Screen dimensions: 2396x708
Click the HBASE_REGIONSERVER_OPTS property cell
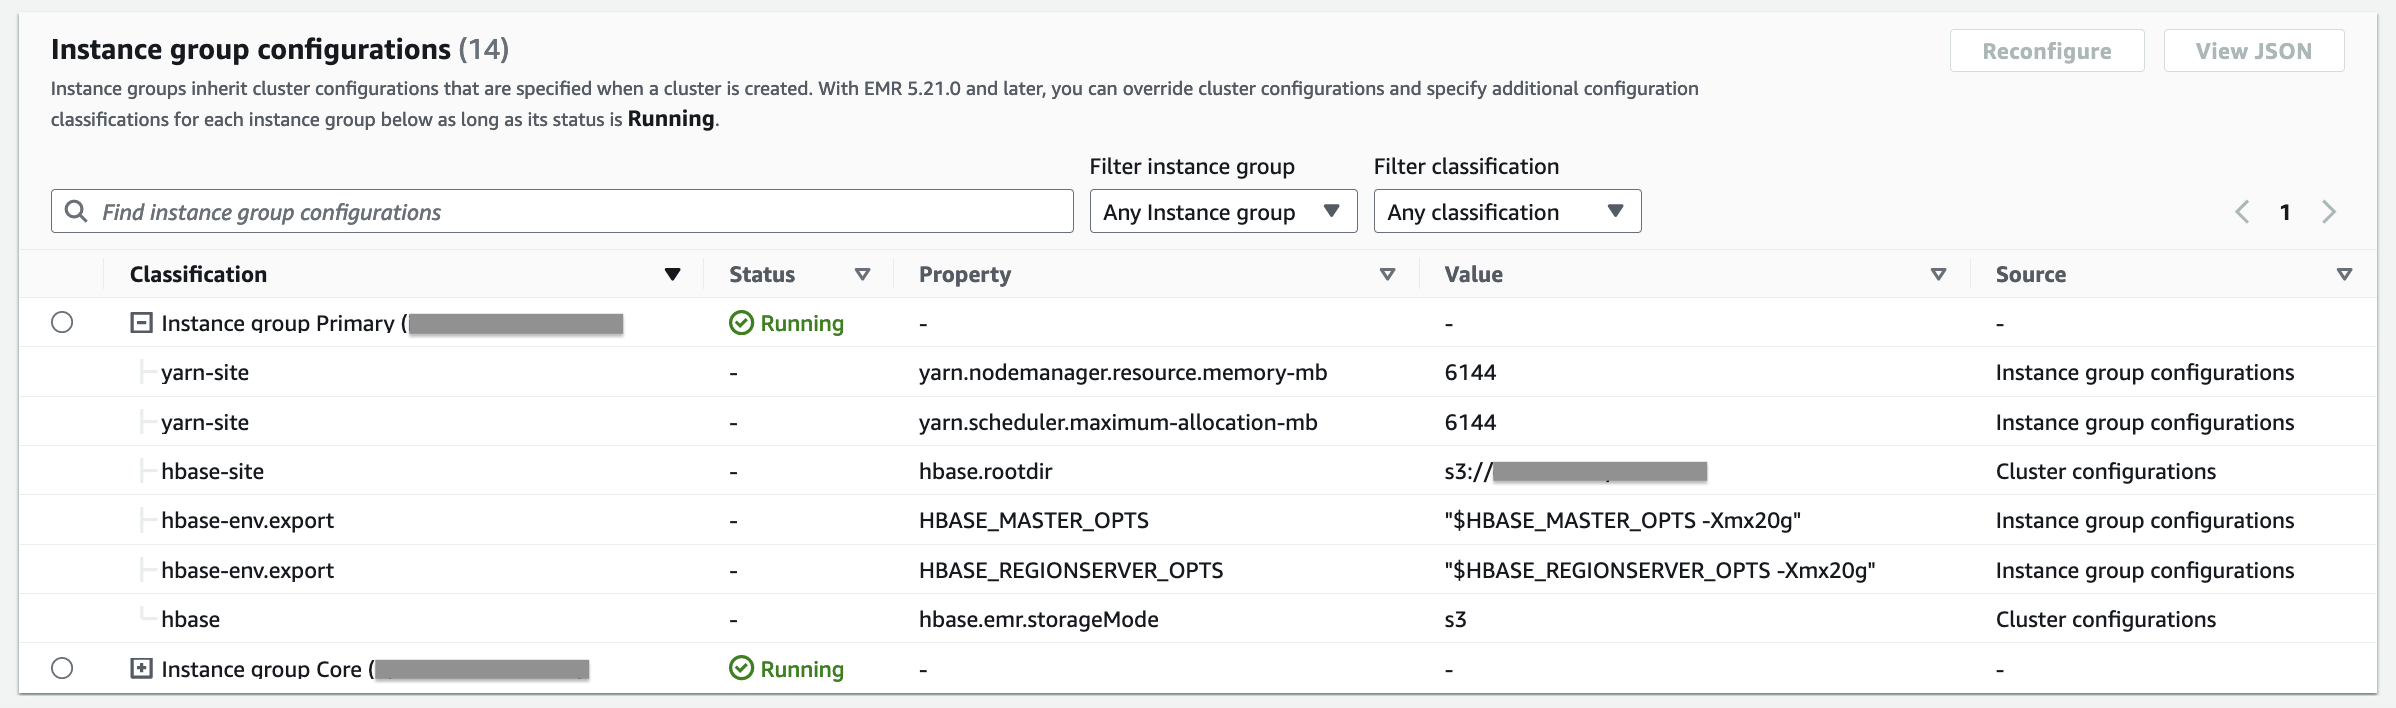click(1071, 570)
